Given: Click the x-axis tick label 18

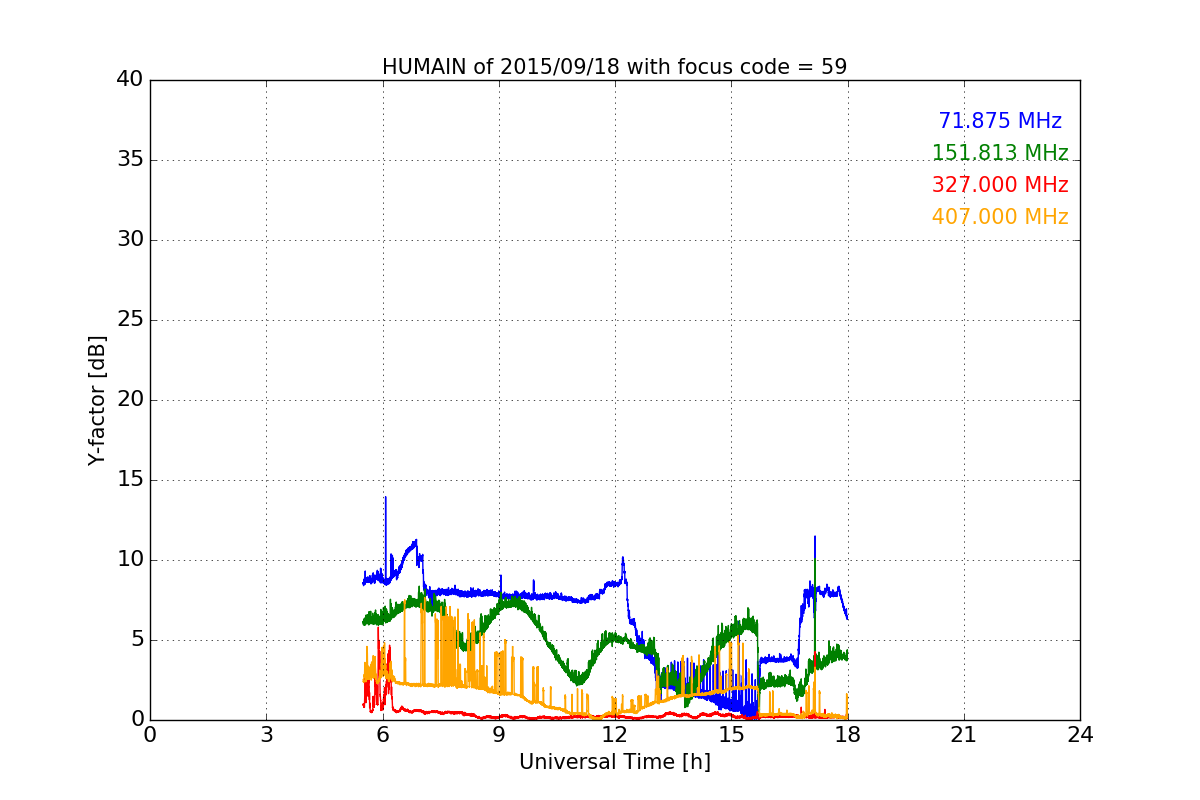Looking at the screenshot, I should [848, 735].
